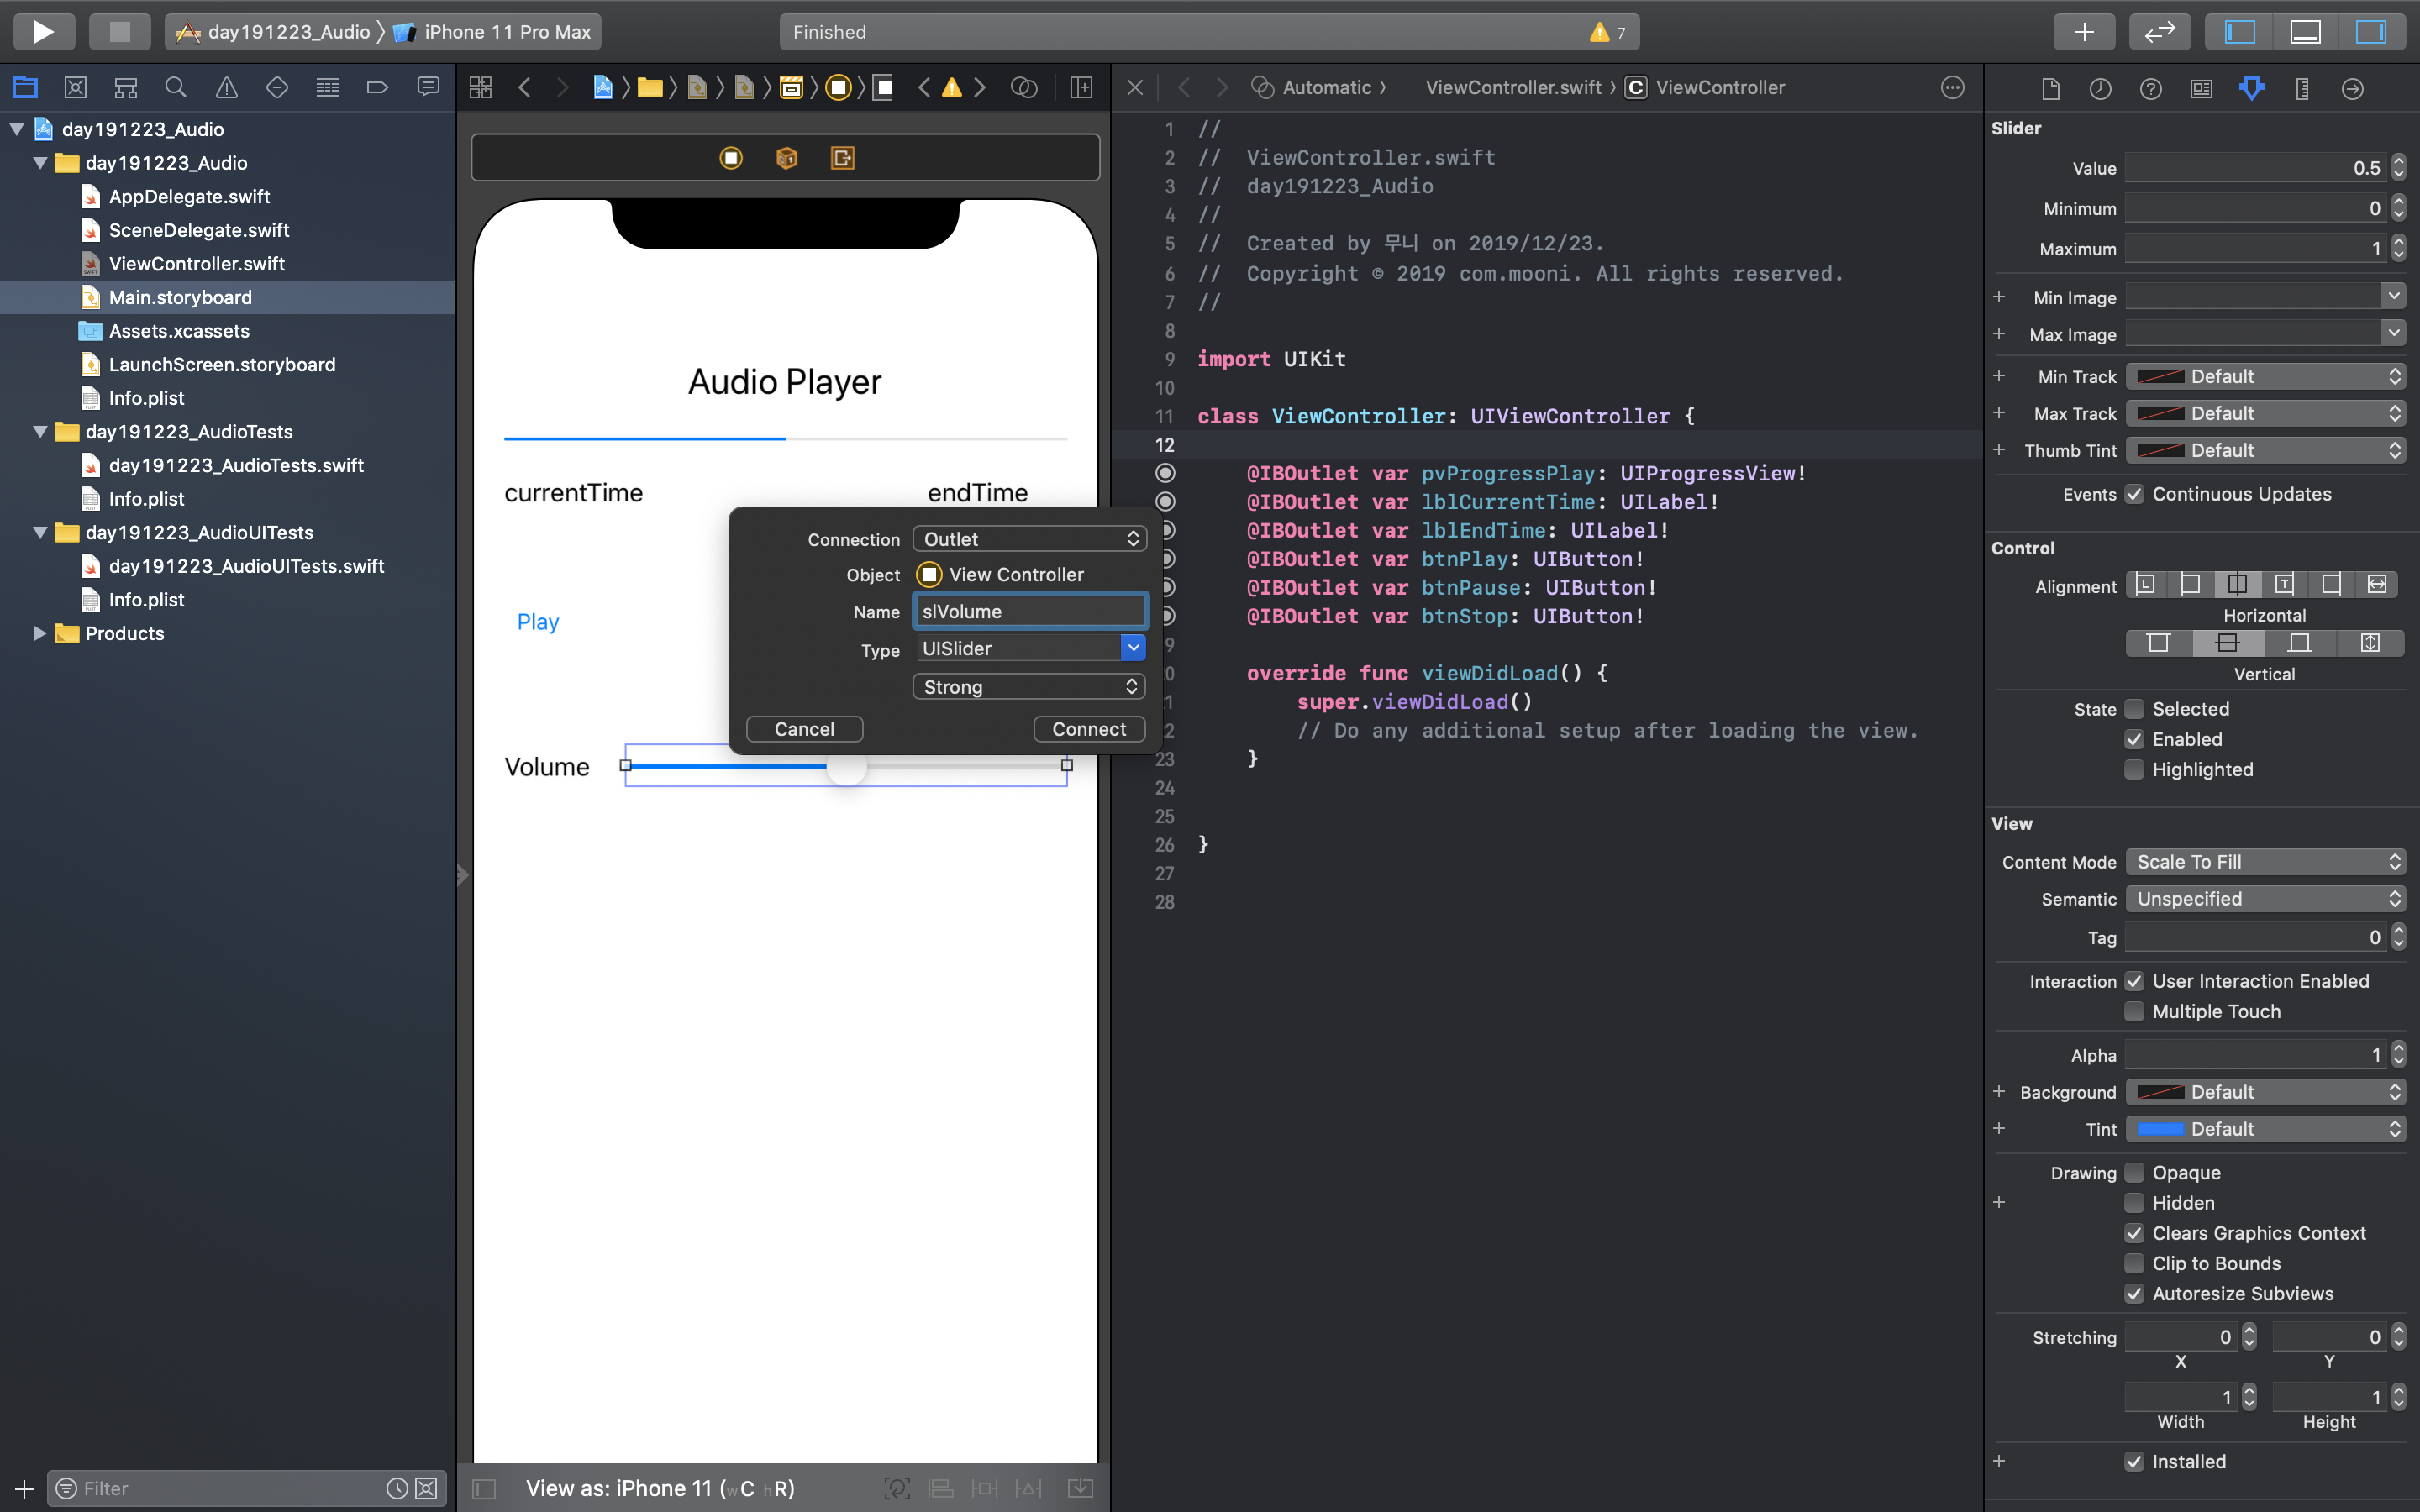Check the Clip to Bounds option
Image resolution: width=2420 pixels, height=1512 pixels.
click(x=2134, y=1263)
